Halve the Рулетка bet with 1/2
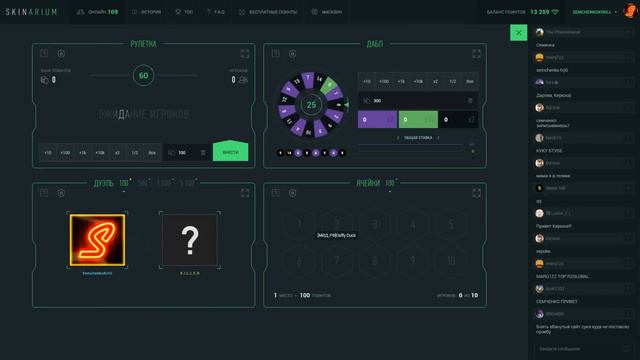Image resolution: width=640 pixels, height=360 pixels. [135, 153]
